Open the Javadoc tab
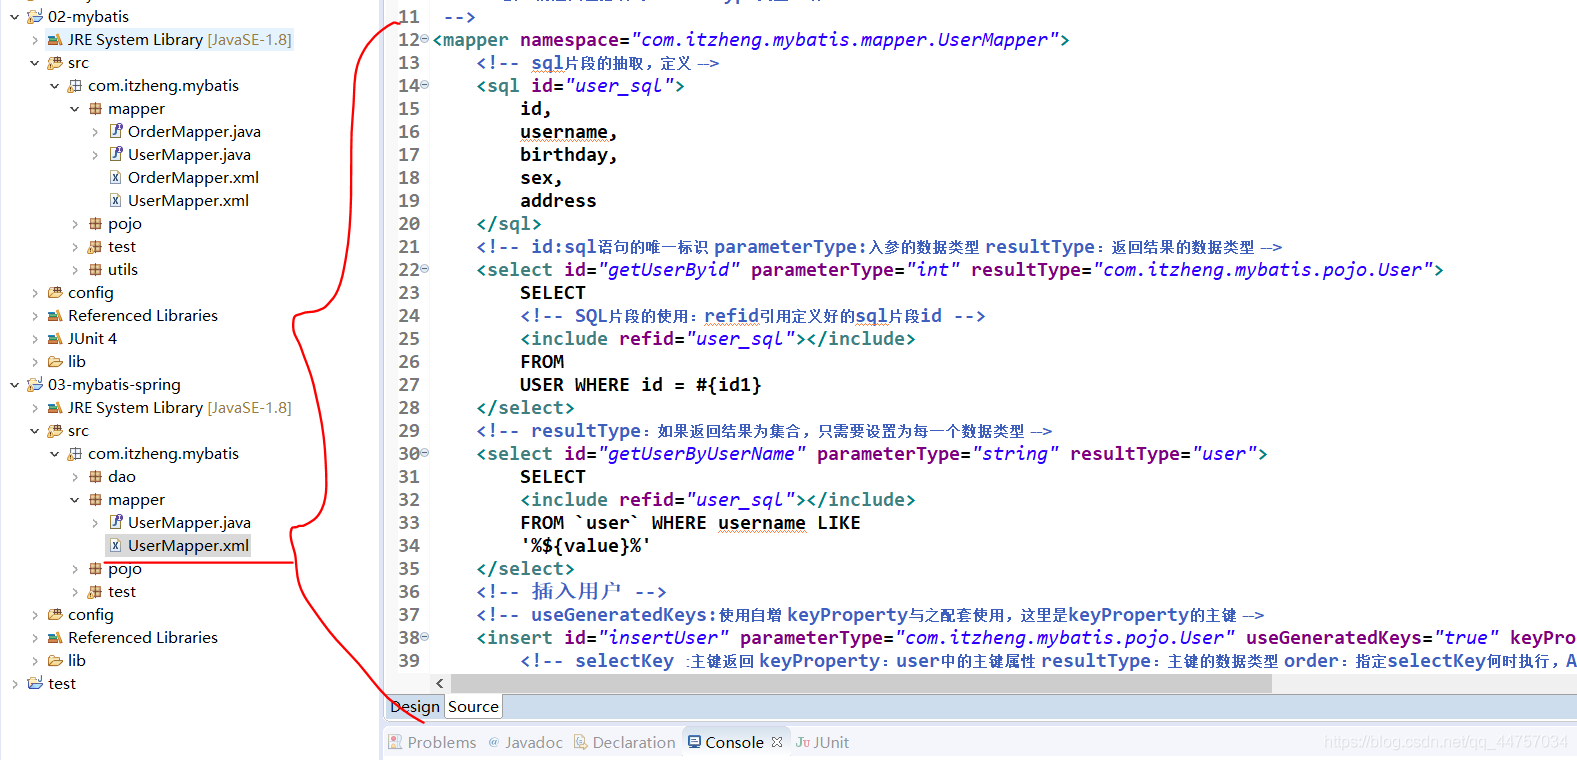 [525, 742]
